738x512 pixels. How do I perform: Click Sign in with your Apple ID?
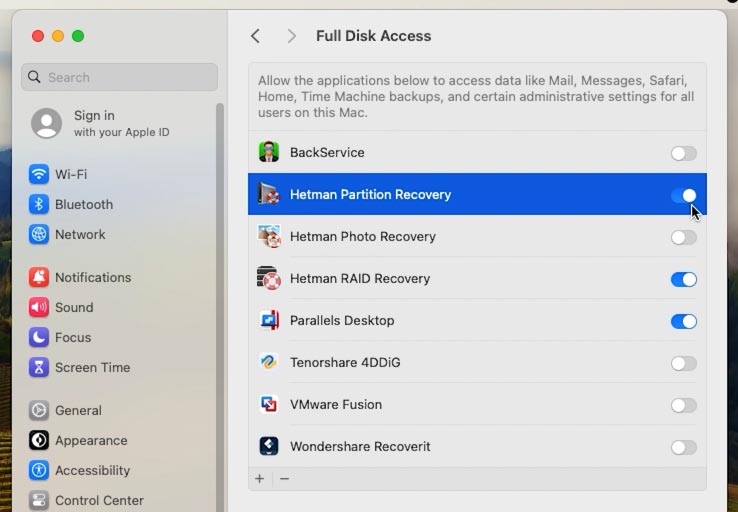coord(100,123)
